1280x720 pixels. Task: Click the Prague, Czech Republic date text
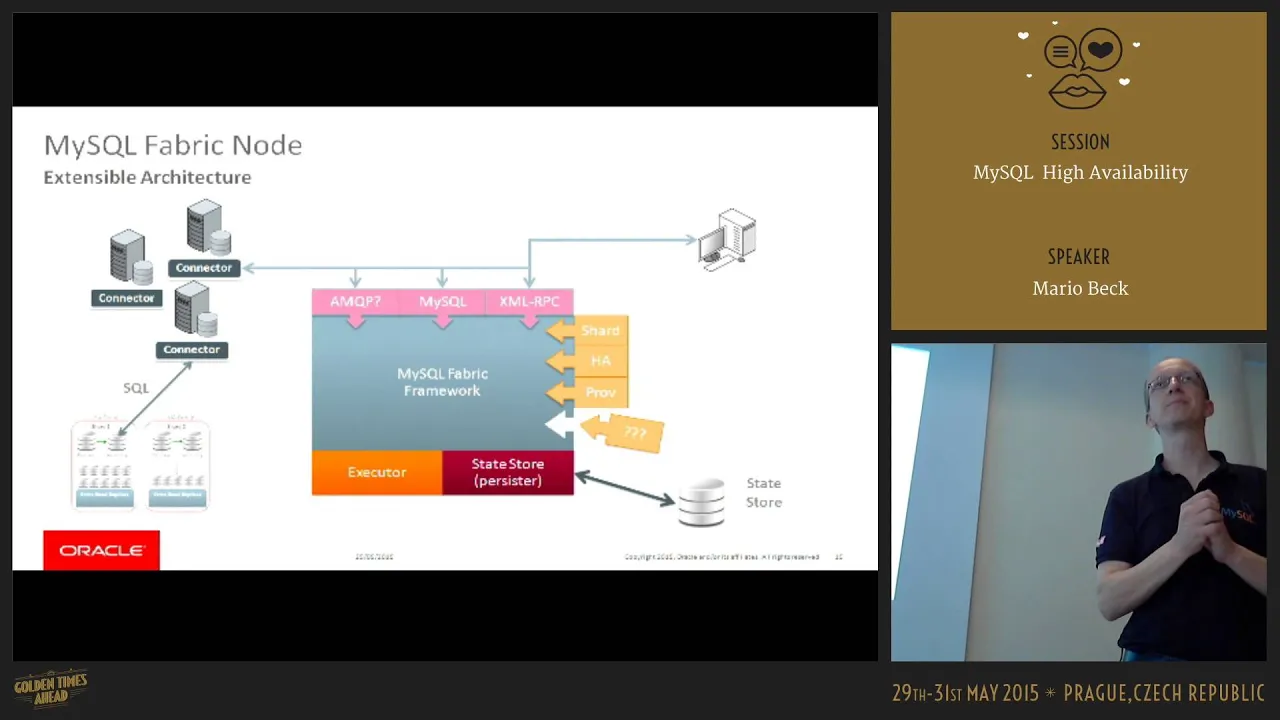pos(1079,693)
